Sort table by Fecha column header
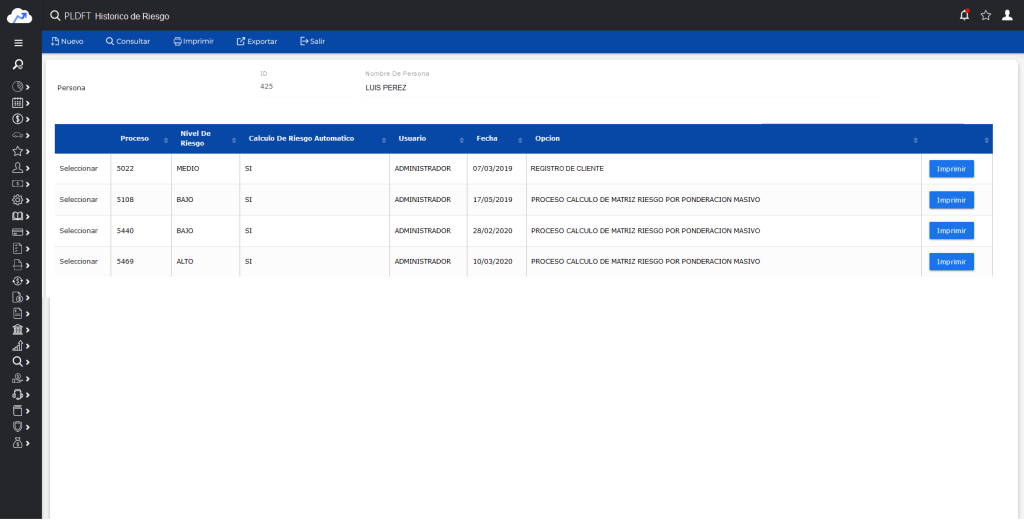The image size is (1024, 520). coord(487,138)
